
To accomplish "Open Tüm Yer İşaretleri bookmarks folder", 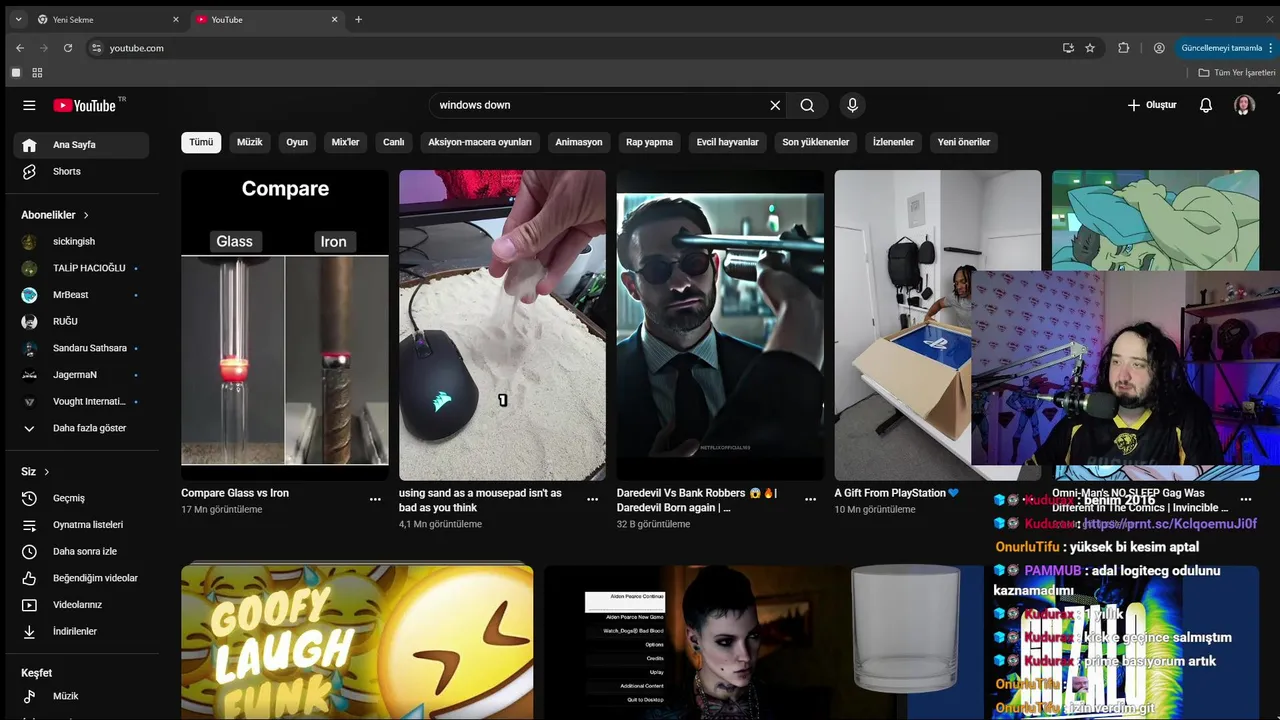I will pyautogui.click(x=1237, y=73).
